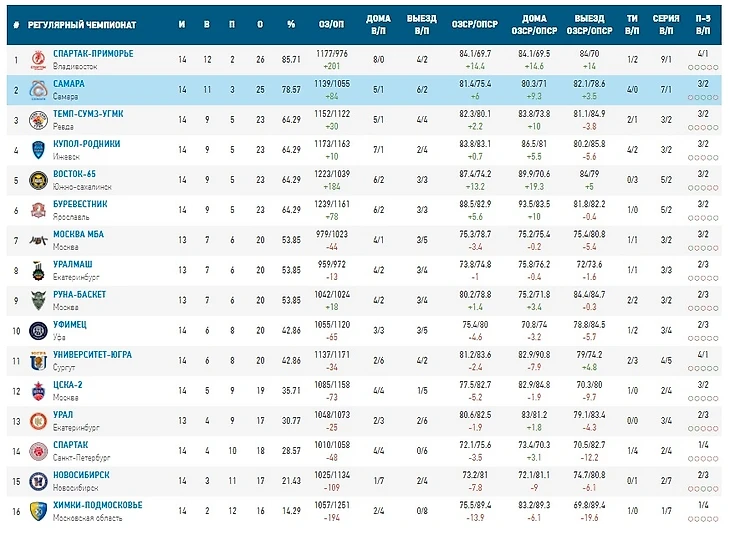Open the Урал team name link
Image resolution: width=730 pixels, height=534 pixels.
64,415
